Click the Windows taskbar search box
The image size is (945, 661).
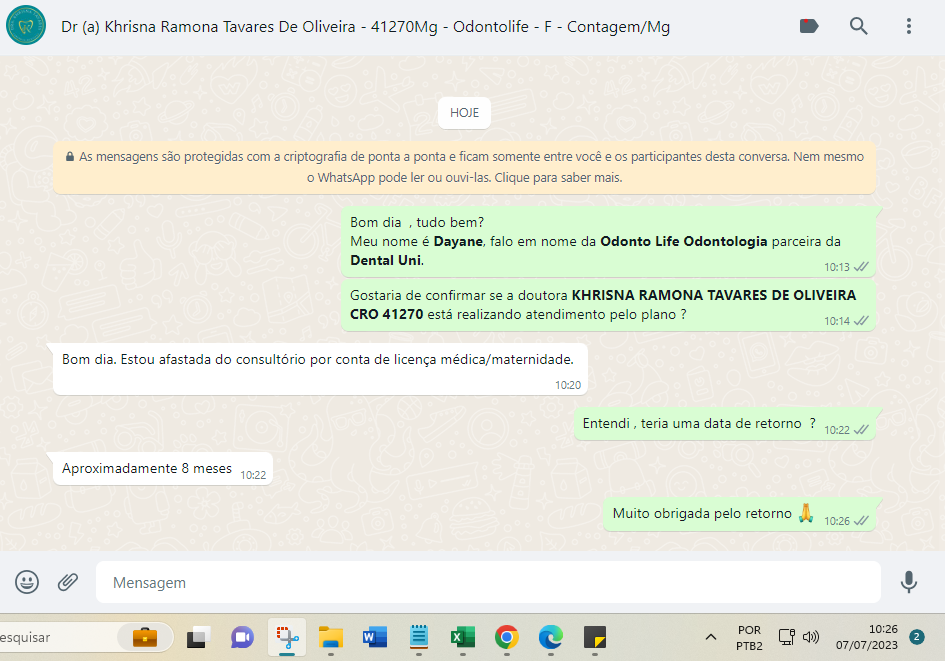click(86, 637)
